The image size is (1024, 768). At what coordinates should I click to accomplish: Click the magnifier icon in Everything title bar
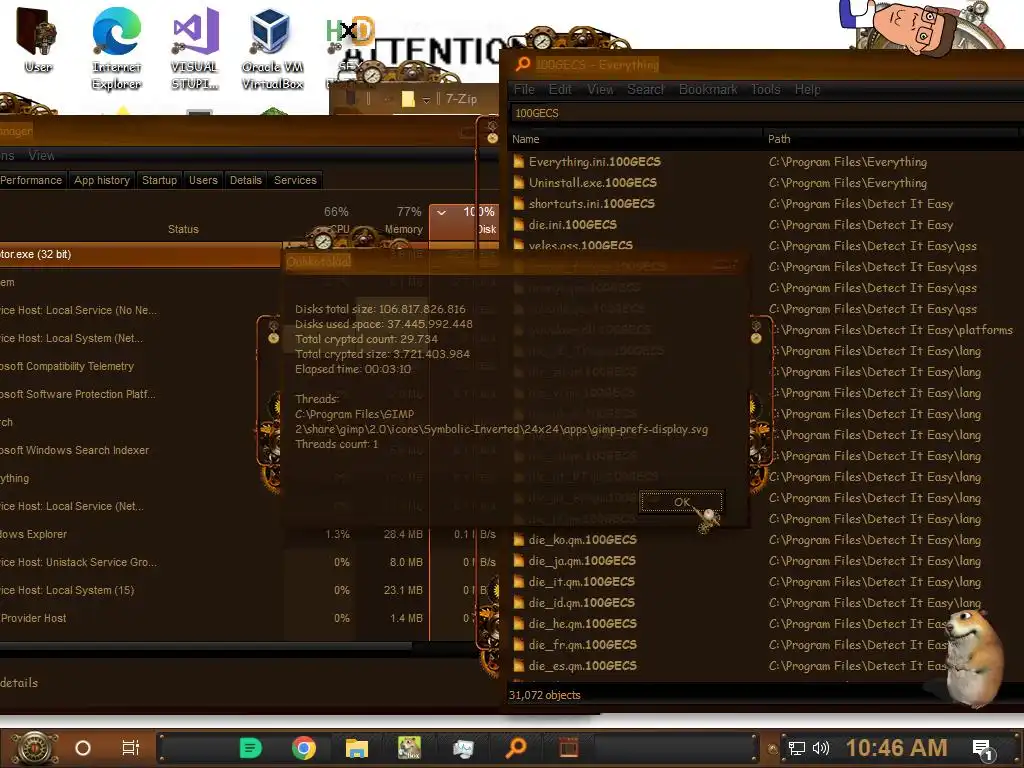click(522, 64)
